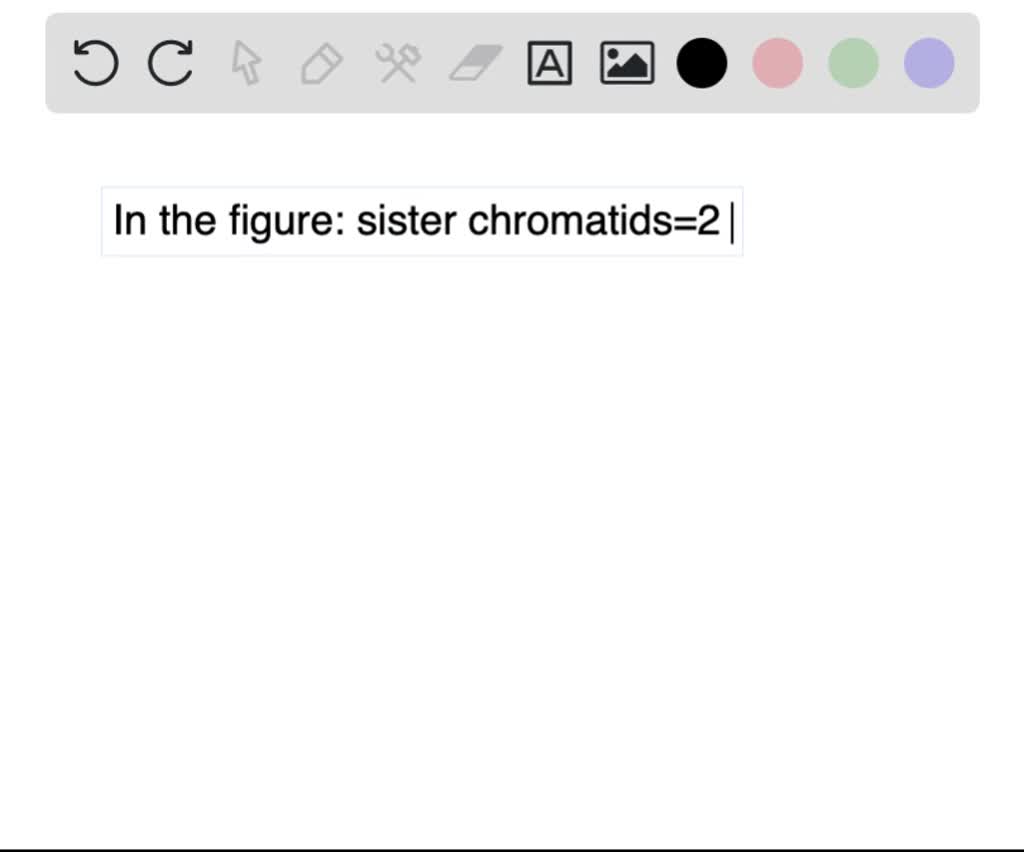
Task: Click the word 'chromatids' in the text box
Action: pos(570,221)
